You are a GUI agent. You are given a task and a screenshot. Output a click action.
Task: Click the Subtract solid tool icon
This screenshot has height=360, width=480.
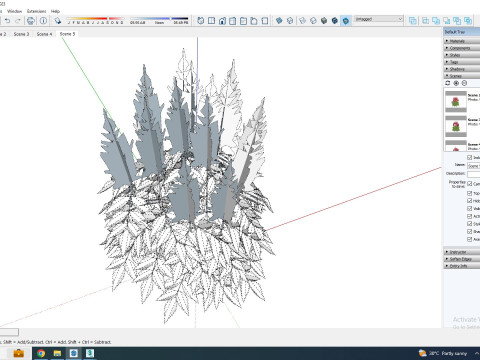[x=447, y=21]
